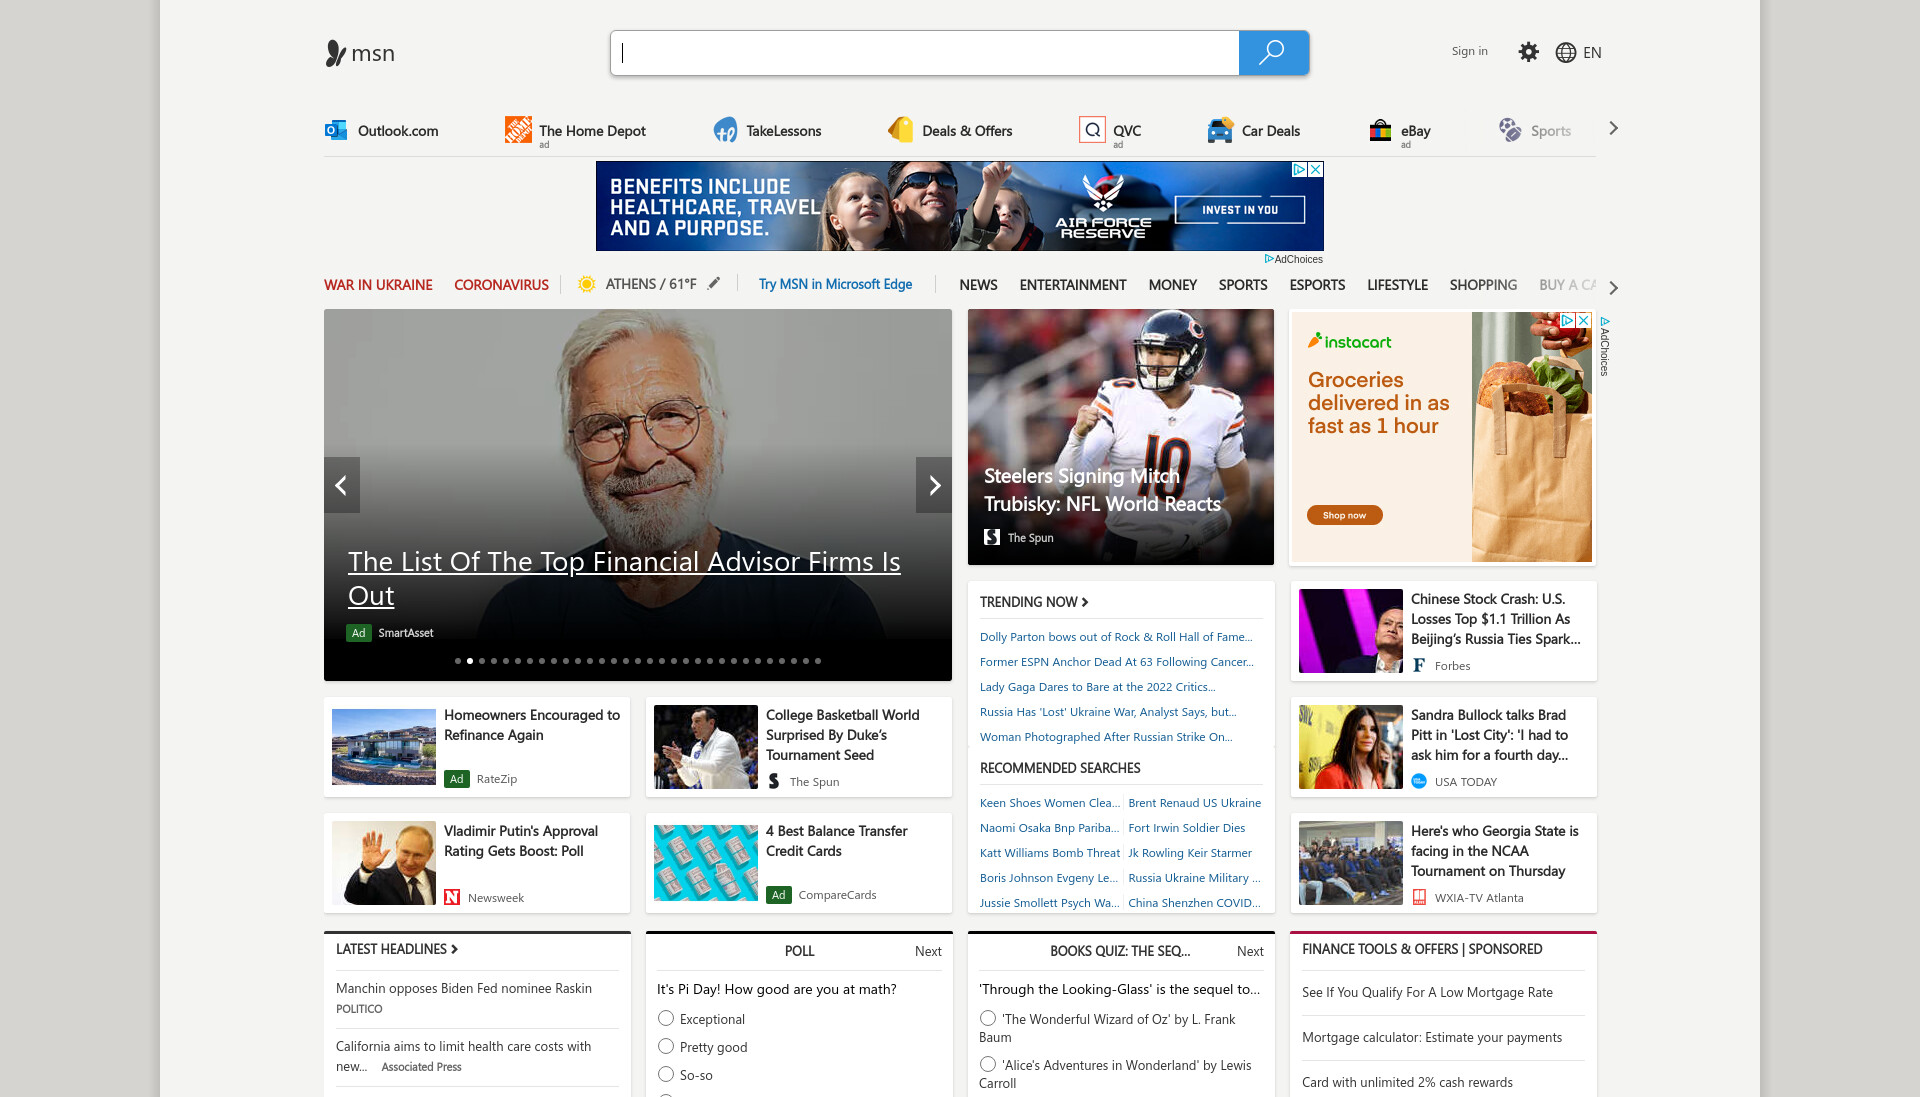Click the Deals & Offers tag icon
Screen dimensions: 1920x1097
click(900, 129)
